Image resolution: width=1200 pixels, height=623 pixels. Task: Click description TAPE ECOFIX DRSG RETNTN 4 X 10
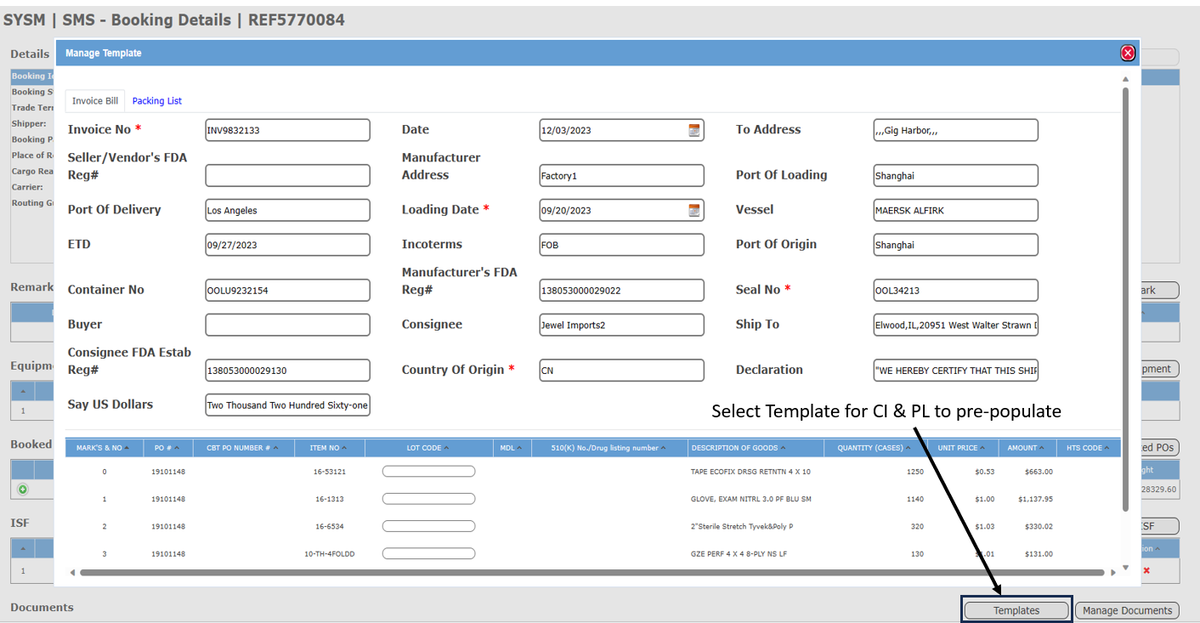coord(751,471)
